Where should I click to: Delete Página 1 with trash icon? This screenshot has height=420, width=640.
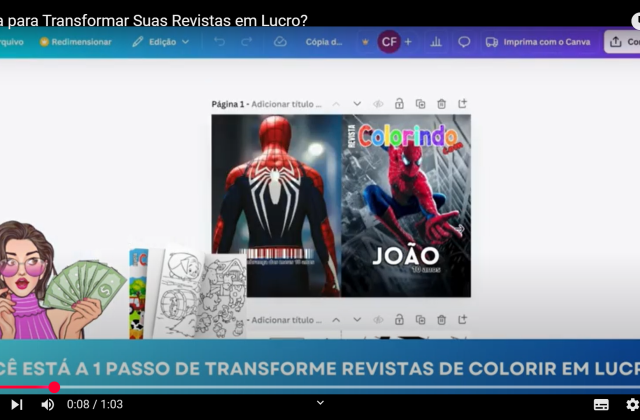pyautogui.click(x=441, y=104)
